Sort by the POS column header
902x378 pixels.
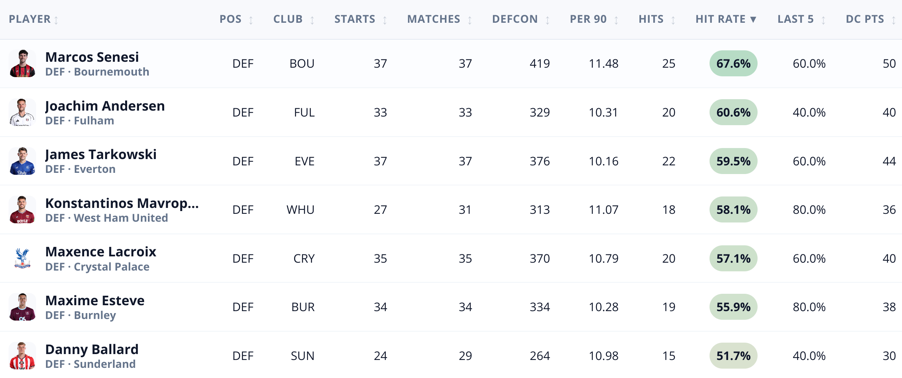(236, 19)
